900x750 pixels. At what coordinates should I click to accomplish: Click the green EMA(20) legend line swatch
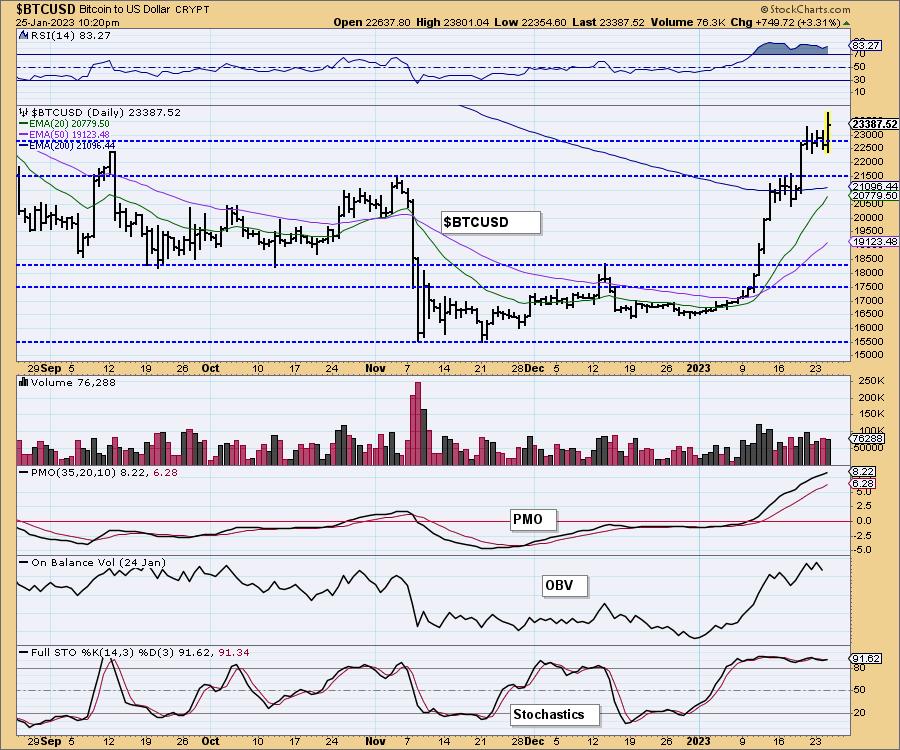(23, 123)
